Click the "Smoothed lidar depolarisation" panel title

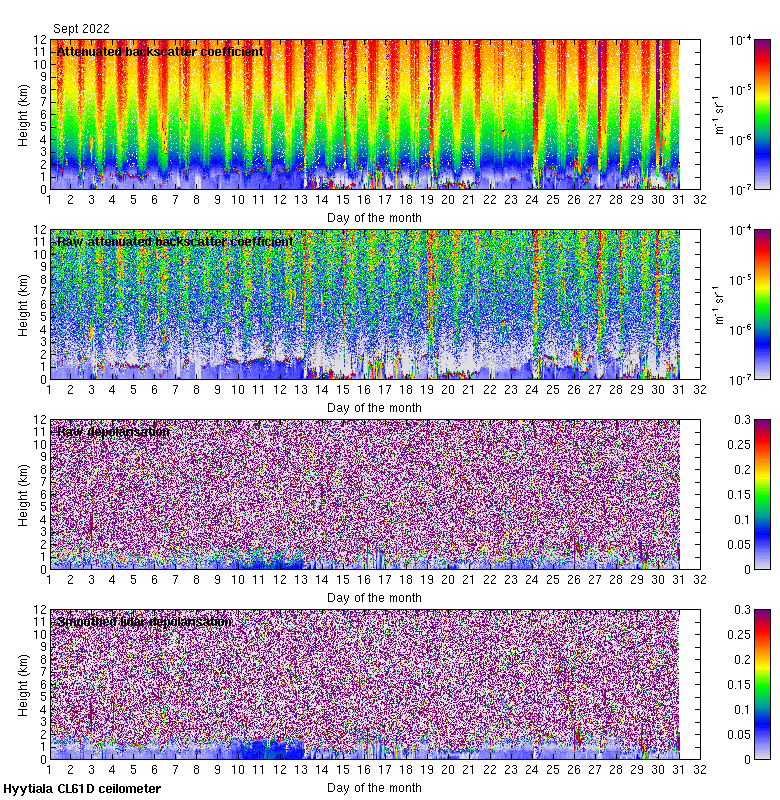point(145,622)
